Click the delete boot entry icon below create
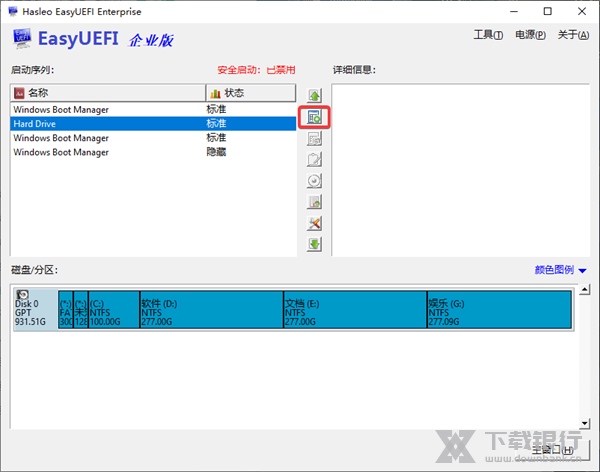The height and width of the screenshot is (472, 600). [x=314, y=138]
